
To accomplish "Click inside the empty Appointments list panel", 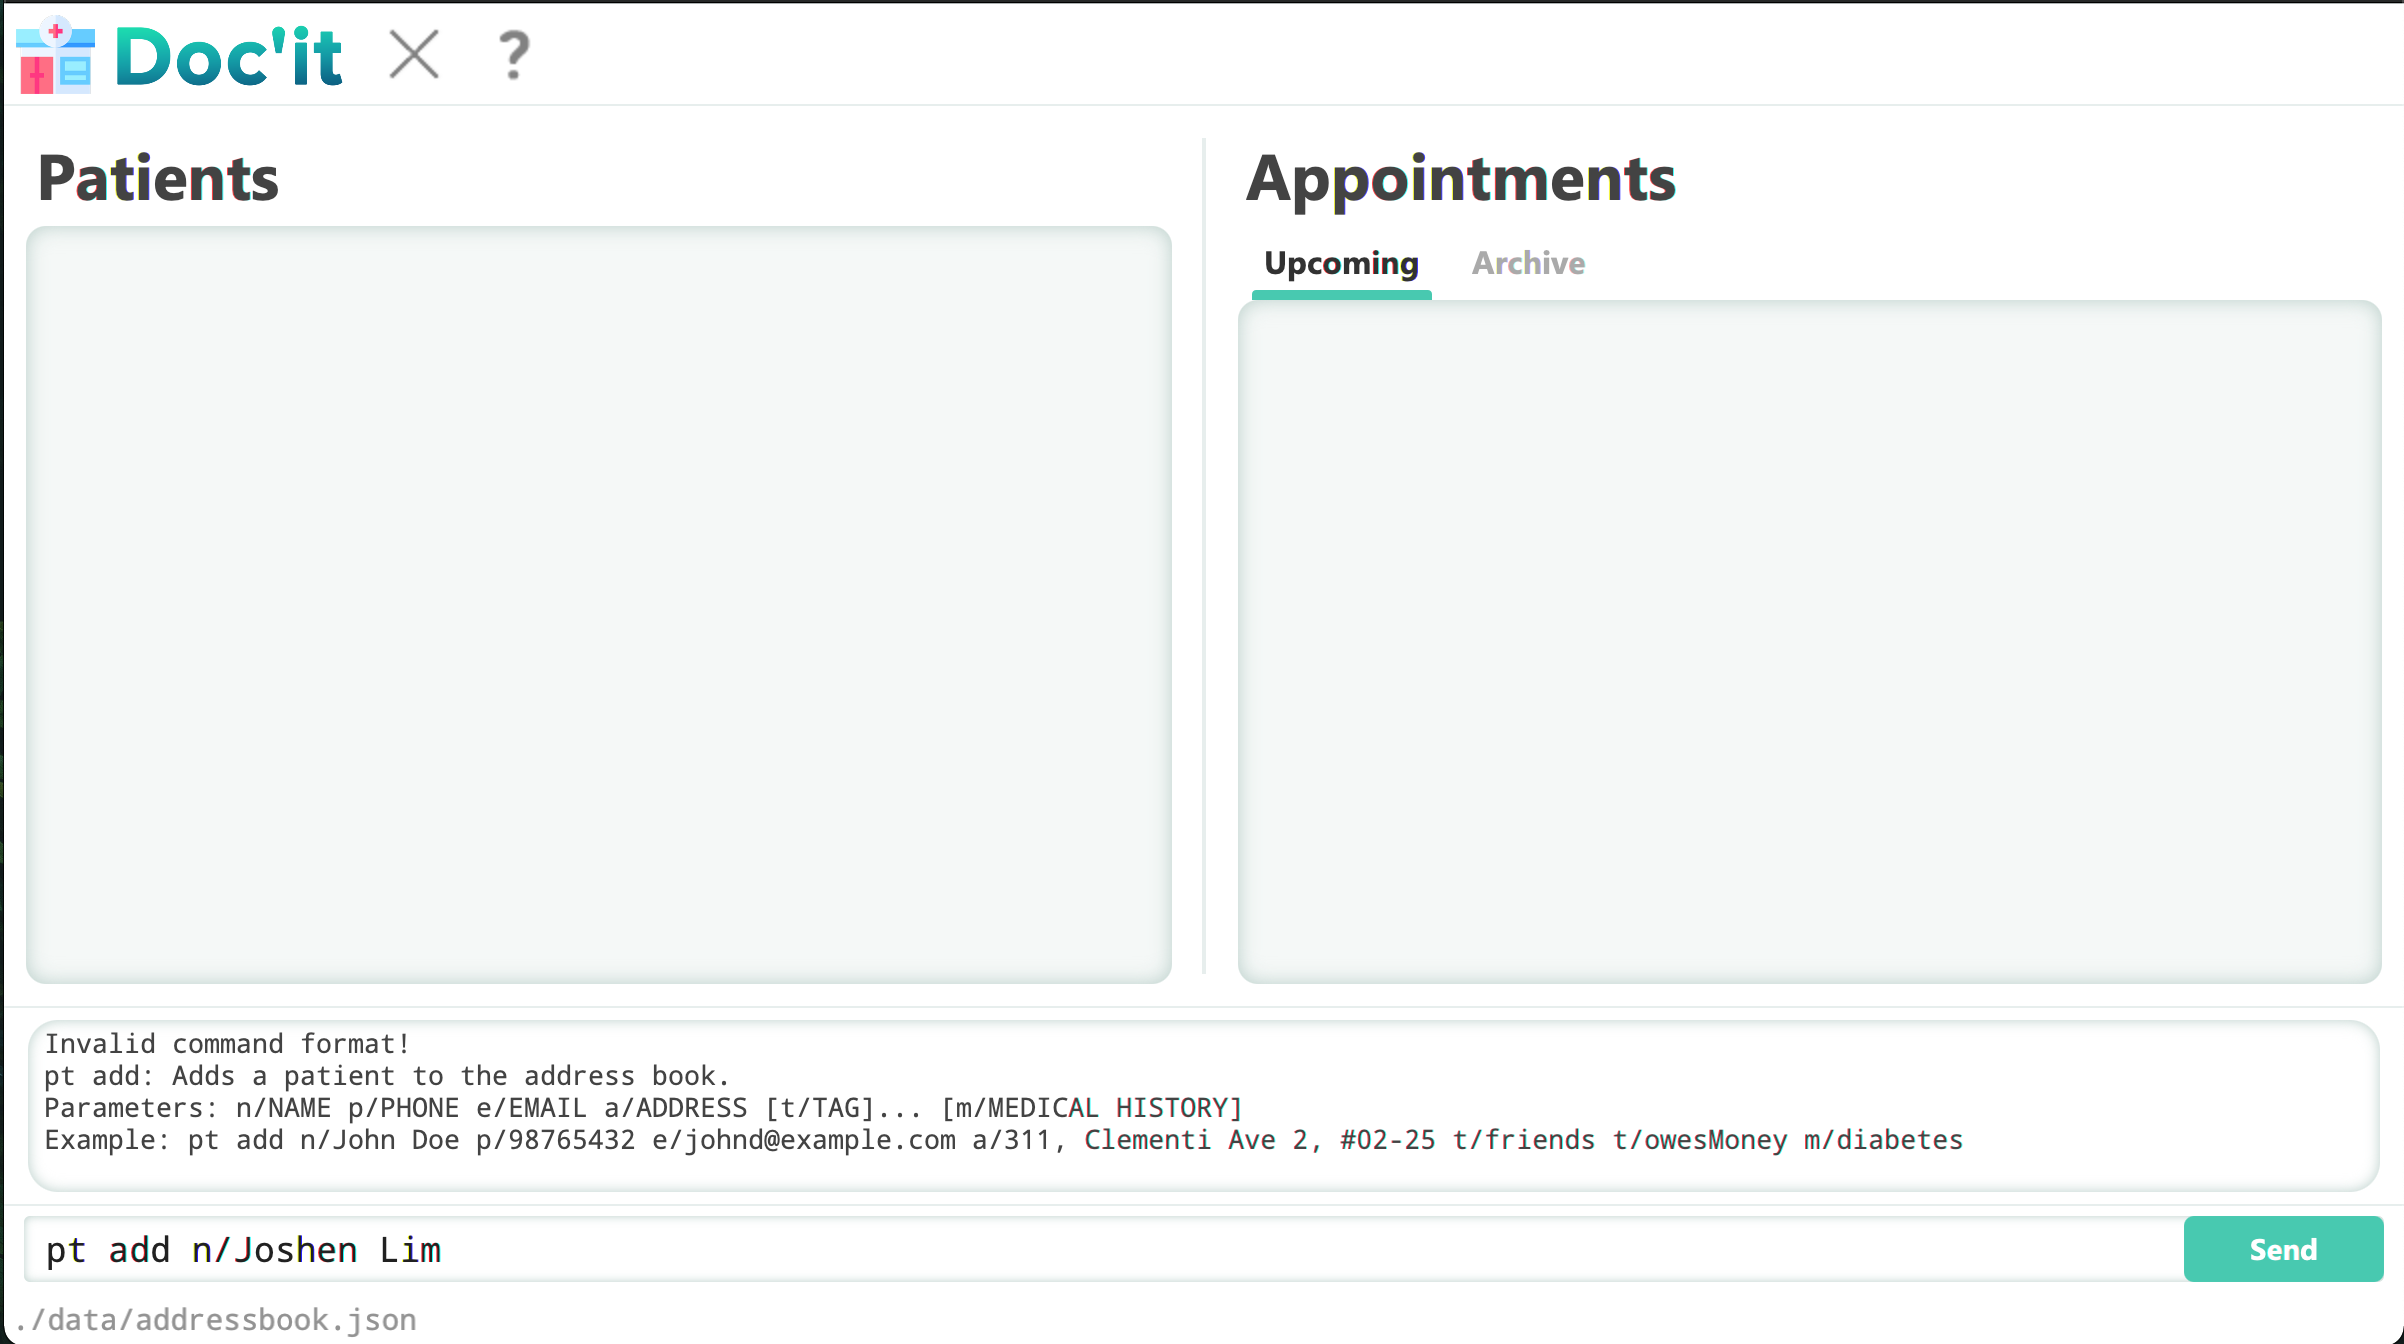I will 1809,641.
